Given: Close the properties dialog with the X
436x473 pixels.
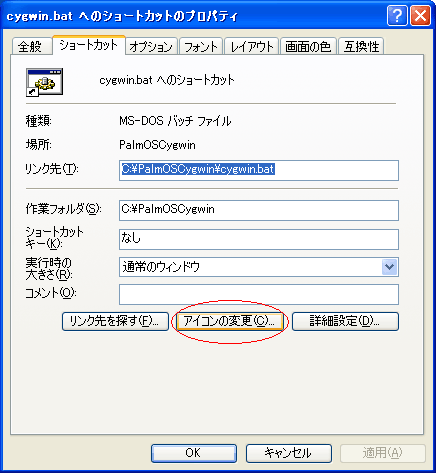Looking at the screenshot, I should [x=420, y=16].
